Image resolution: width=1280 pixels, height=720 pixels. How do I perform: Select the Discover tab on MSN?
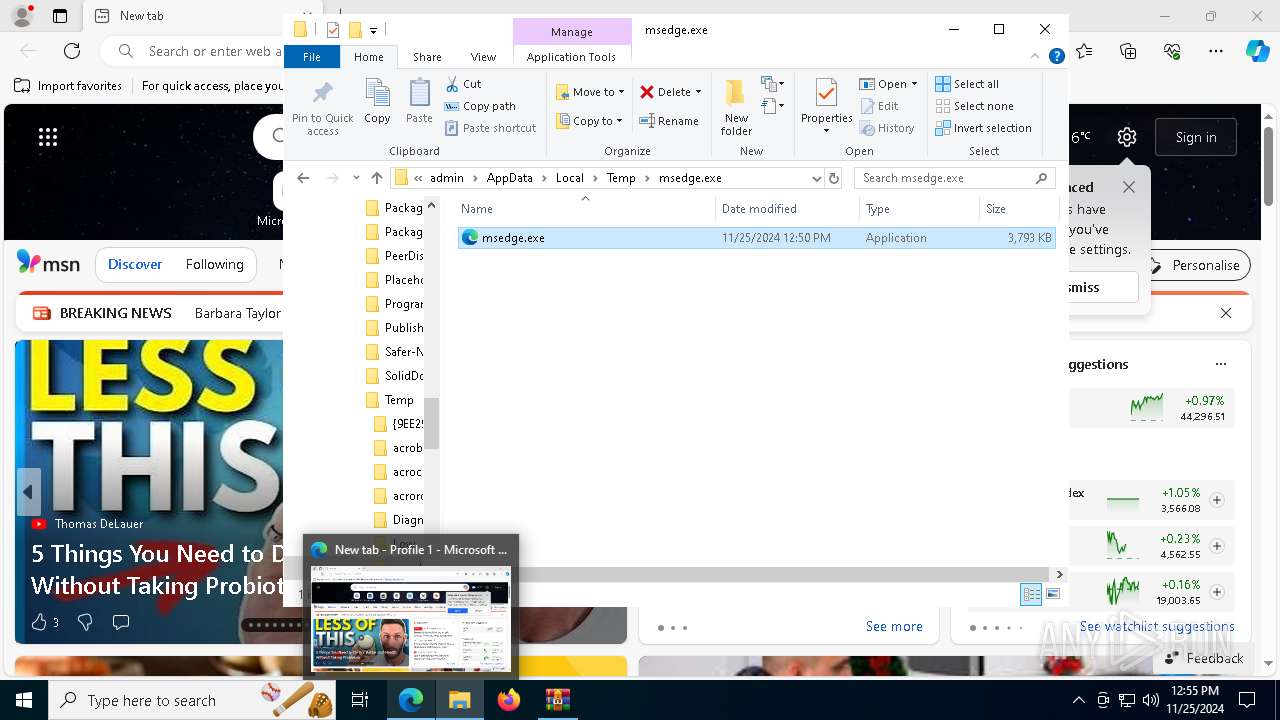(x=135, y=265)
